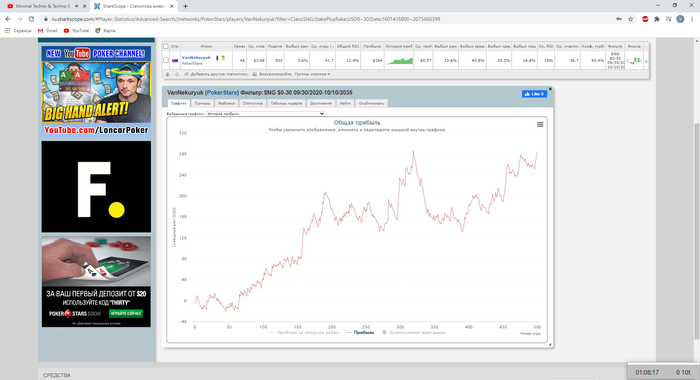Toggle Значительные выигрыши legend item
Viewport: 700px width, 380px height.
413,333
